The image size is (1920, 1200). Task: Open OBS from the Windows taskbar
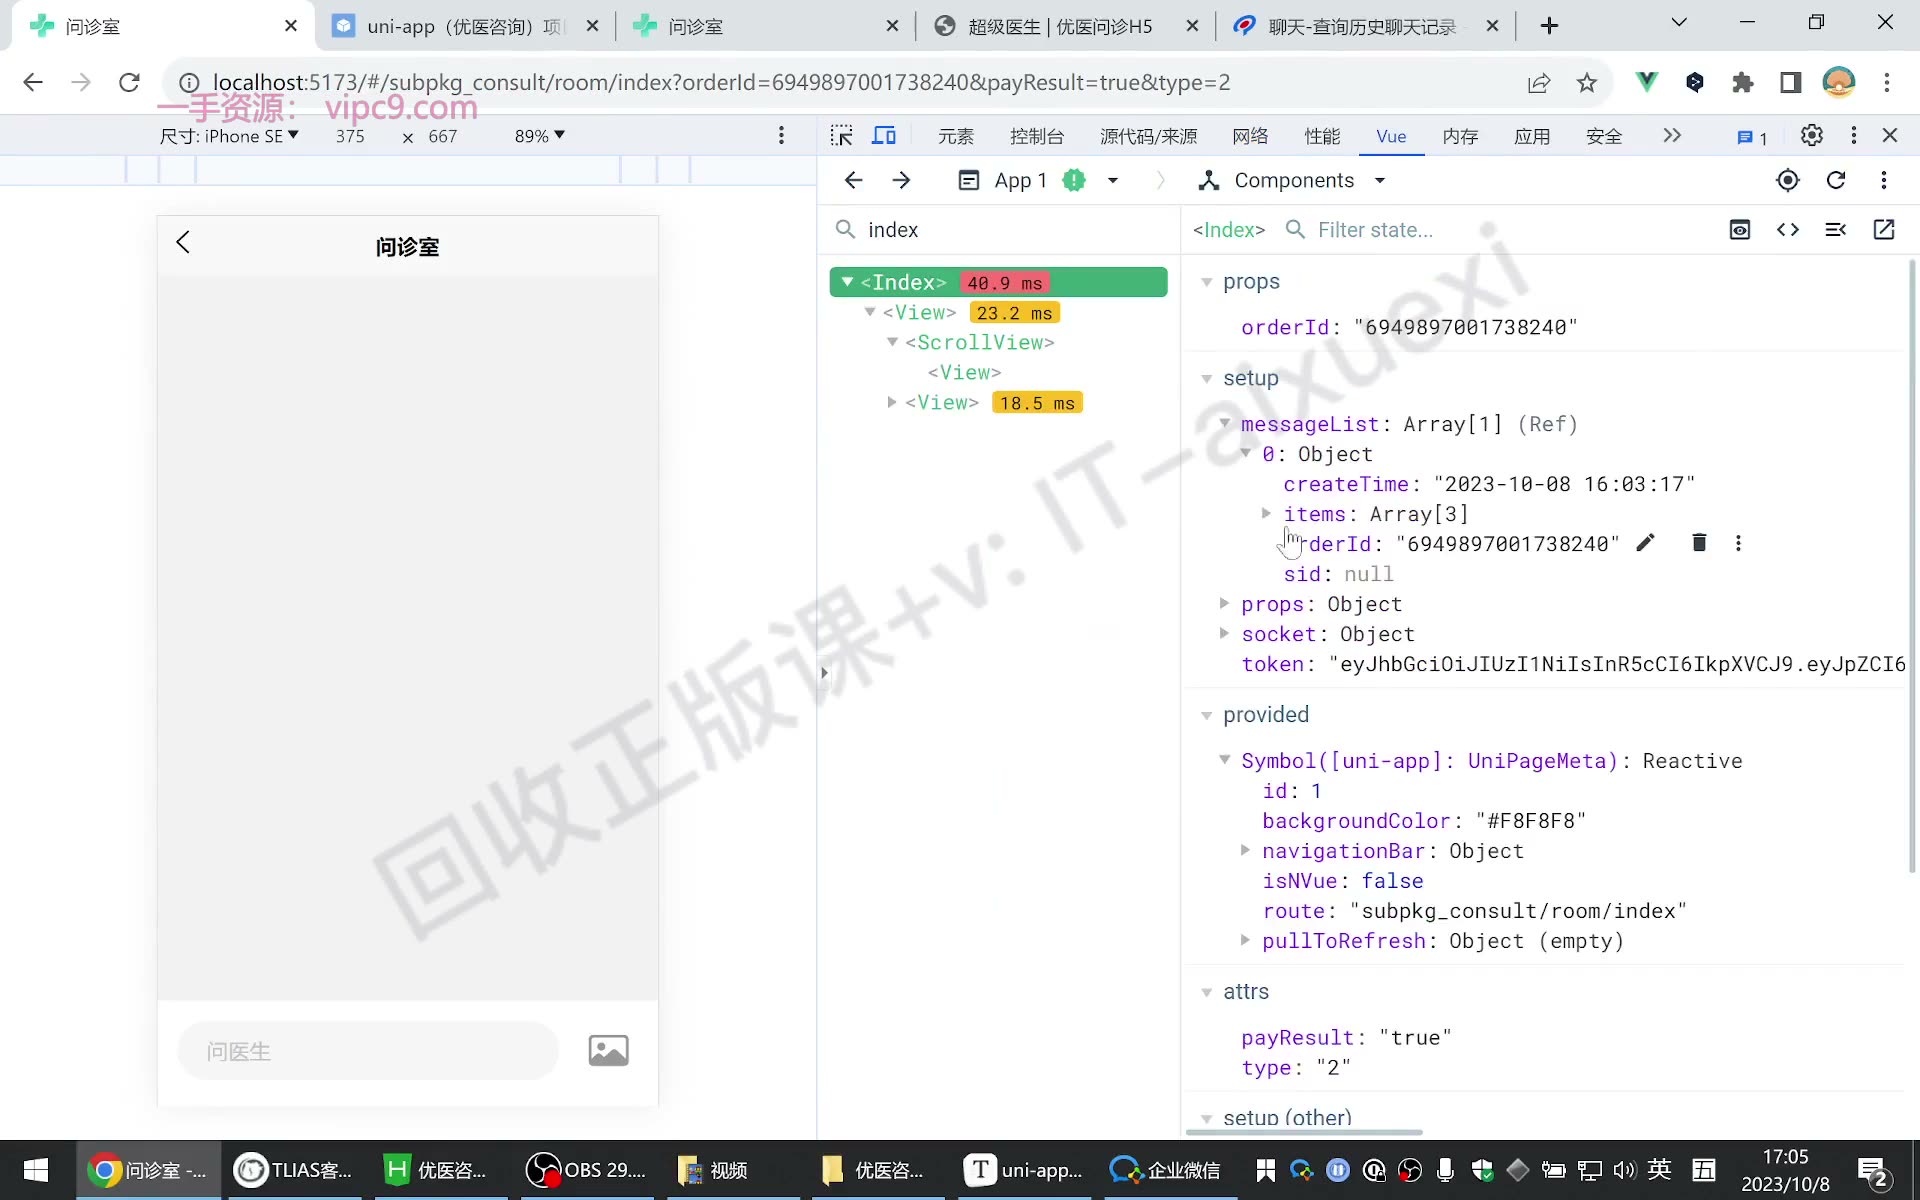coord(587,1170)
